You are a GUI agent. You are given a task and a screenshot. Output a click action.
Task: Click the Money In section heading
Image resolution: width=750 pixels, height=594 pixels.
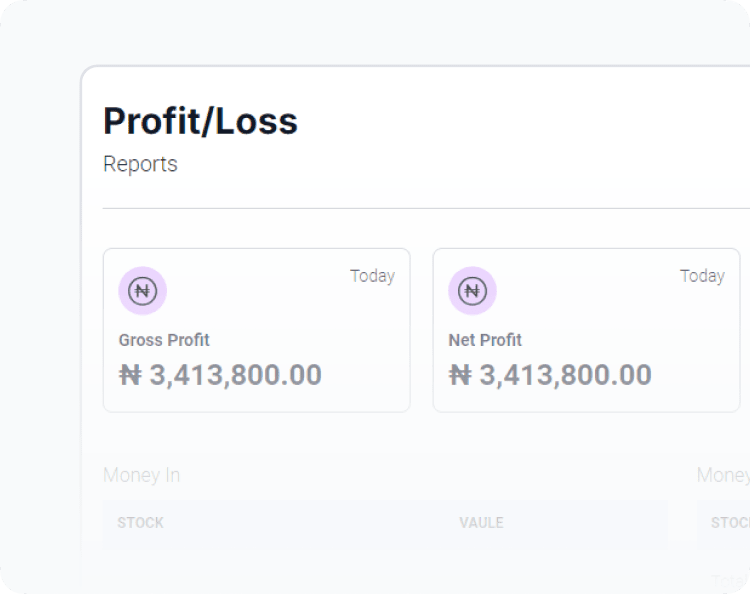click(141, 475)
